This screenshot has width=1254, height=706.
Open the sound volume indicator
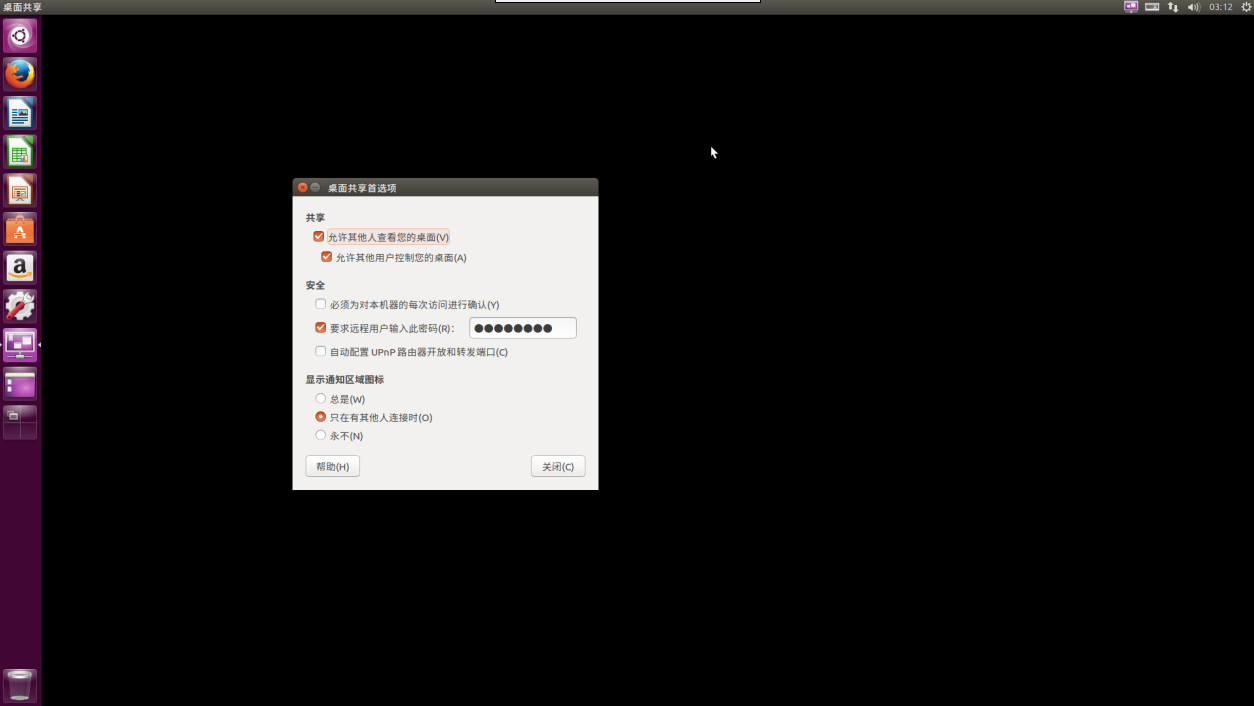point(1193,7)
